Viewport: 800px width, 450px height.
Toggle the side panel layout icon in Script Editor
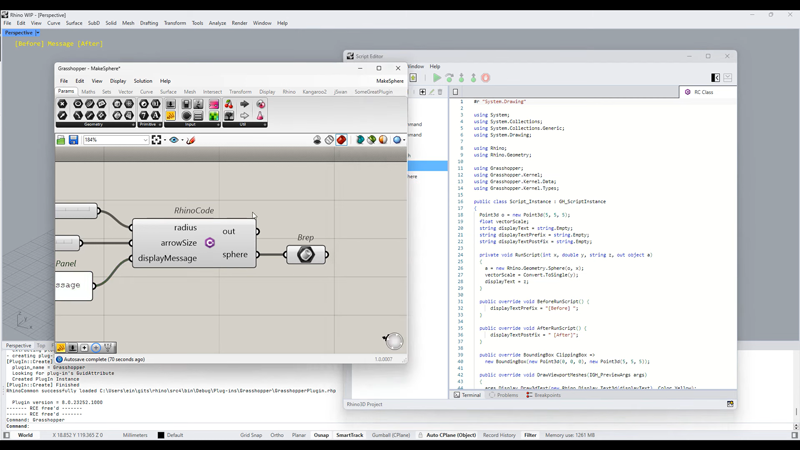715,78
